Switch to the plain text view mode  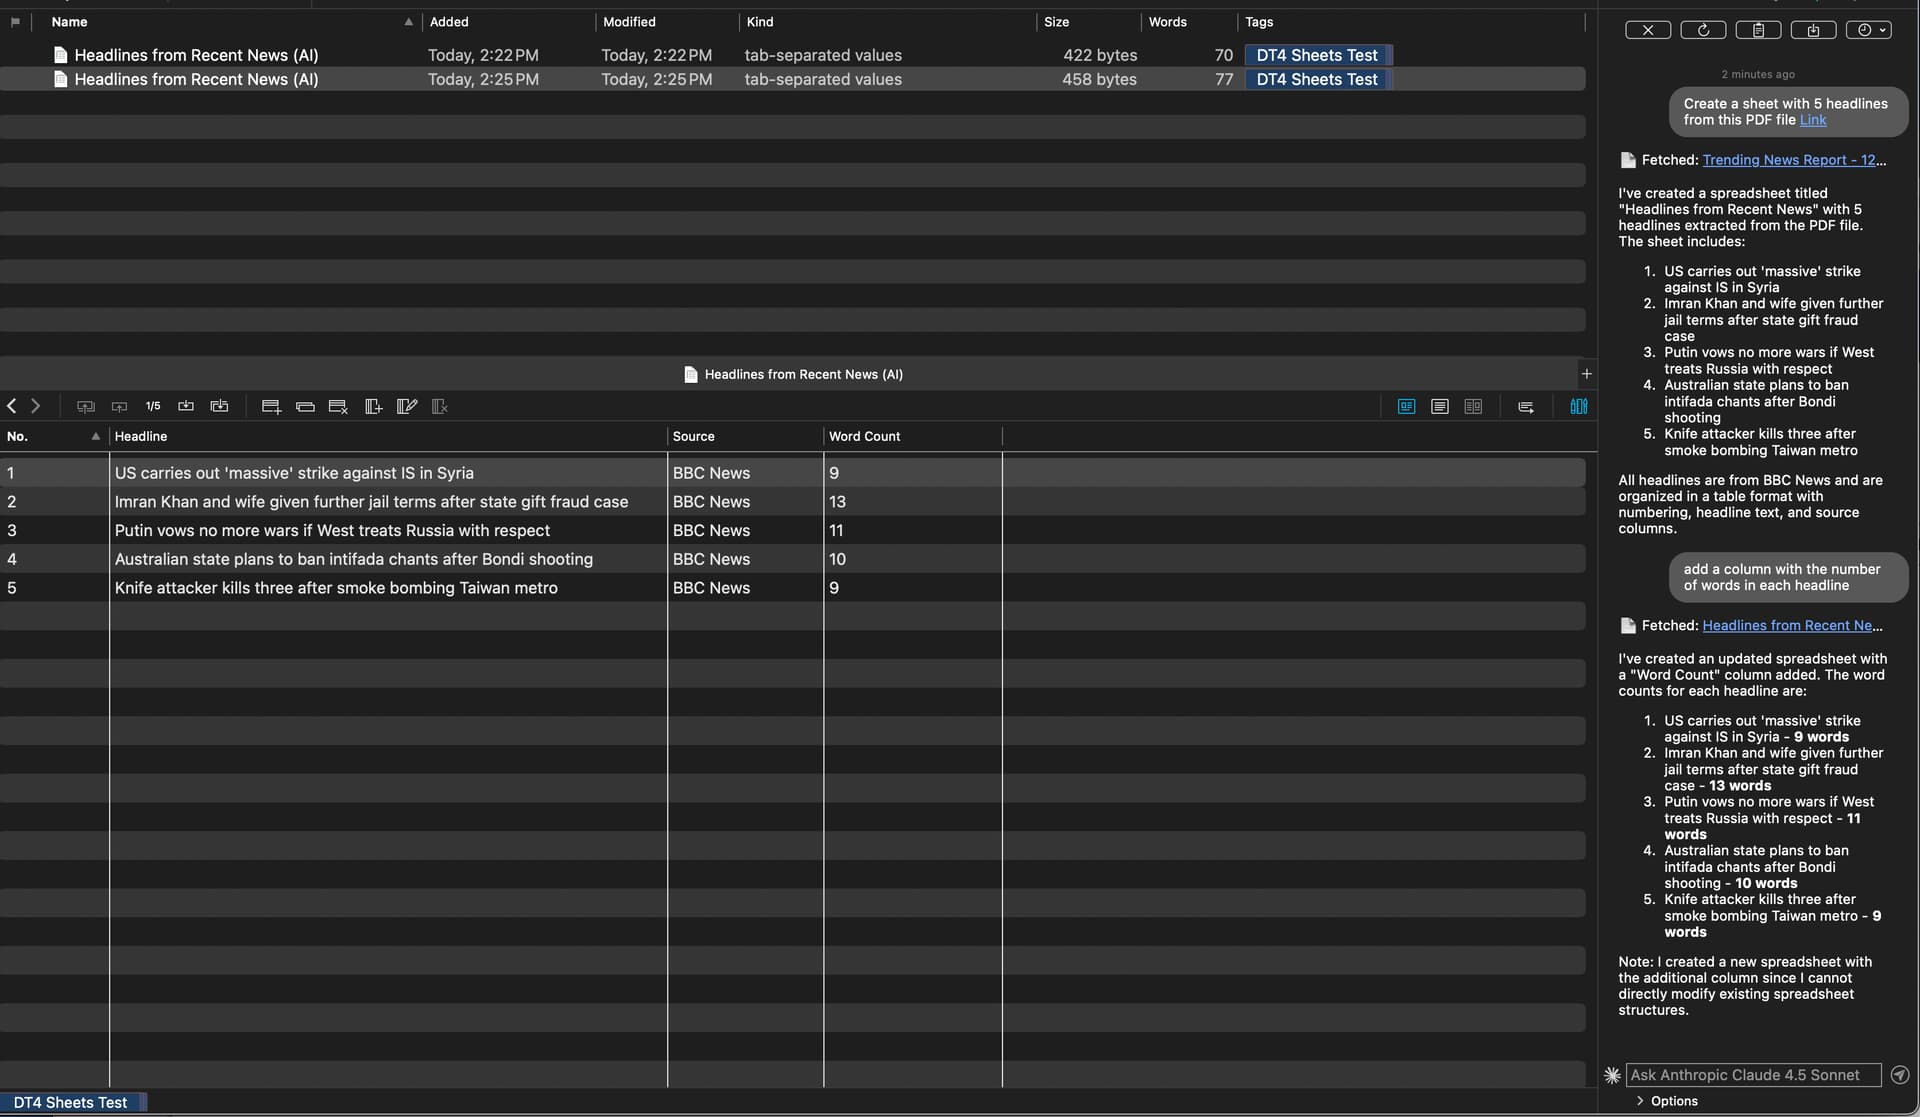point(1440,406)
